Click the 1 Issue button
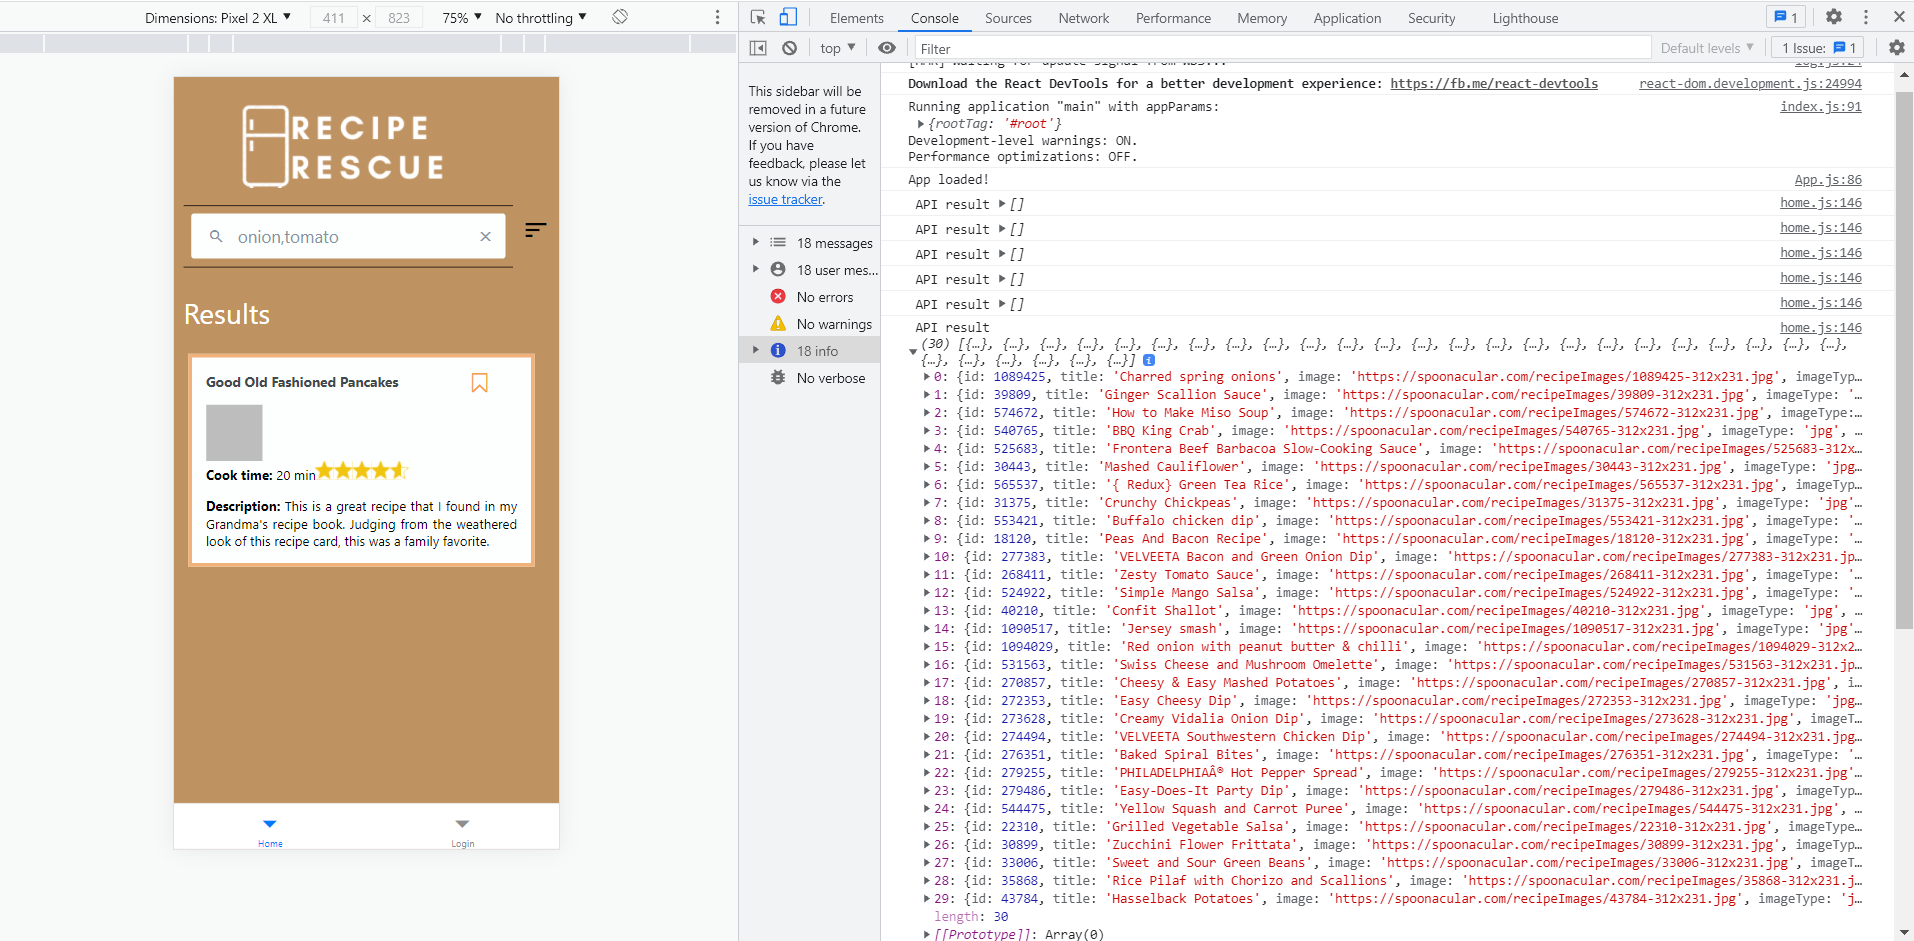This screenshot has width=1914, height=941. click(1819, 48)
